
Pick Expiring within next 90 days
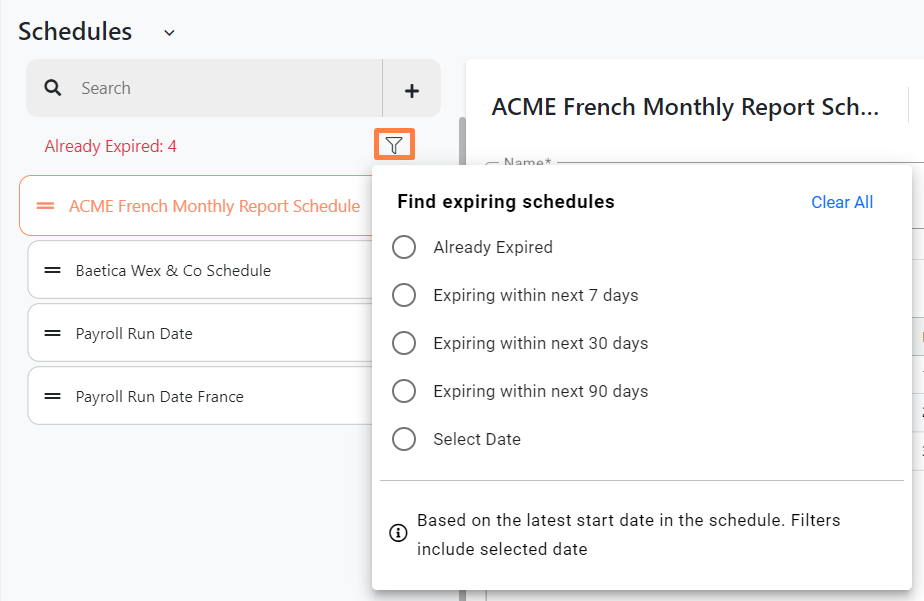point(404,391)
